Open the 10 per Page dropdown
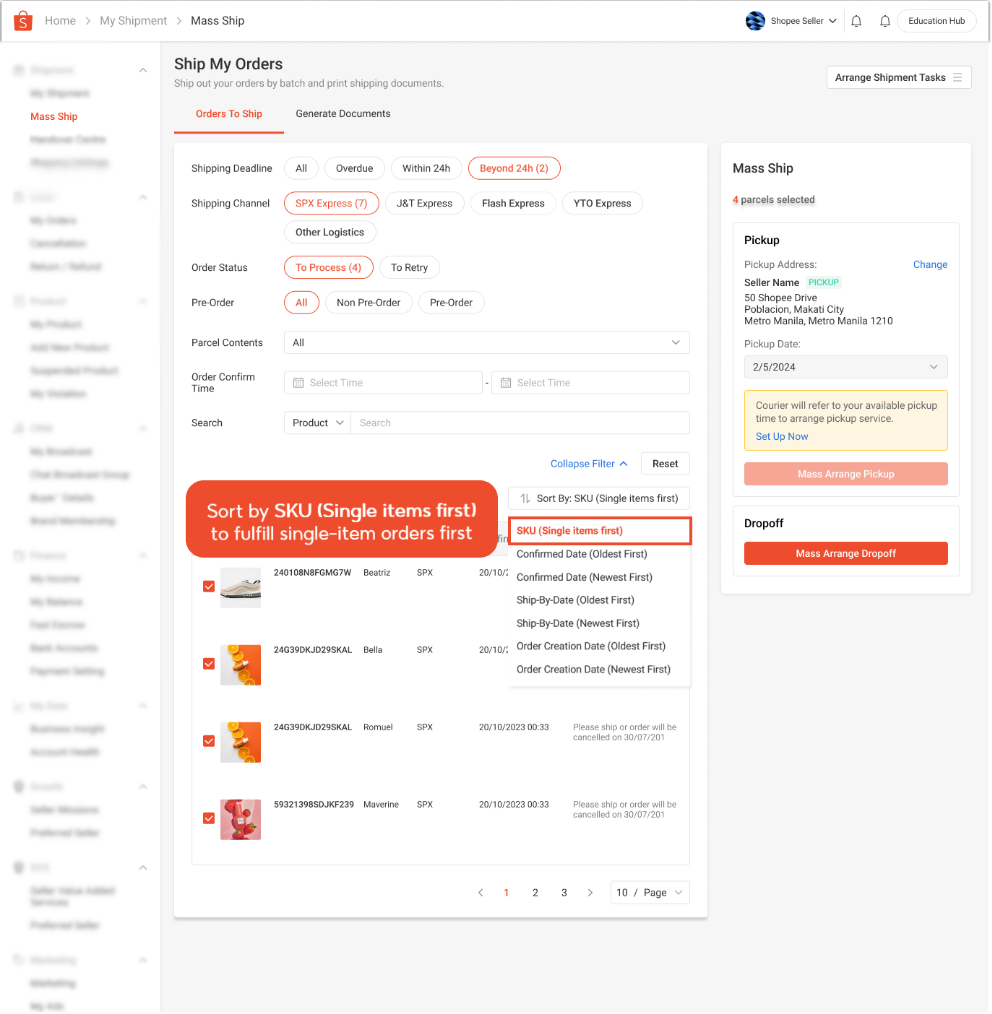The width and height of the screenshot is (992, 1014). (649, 892)
